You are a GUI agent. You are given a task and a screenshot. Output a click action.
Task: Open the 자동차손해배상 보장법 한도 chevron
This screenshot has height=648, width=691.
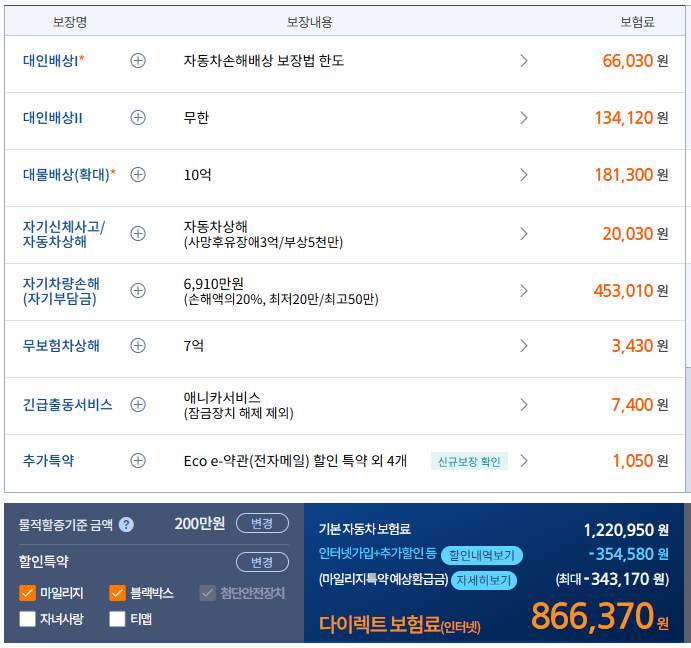tap(524, 60)
